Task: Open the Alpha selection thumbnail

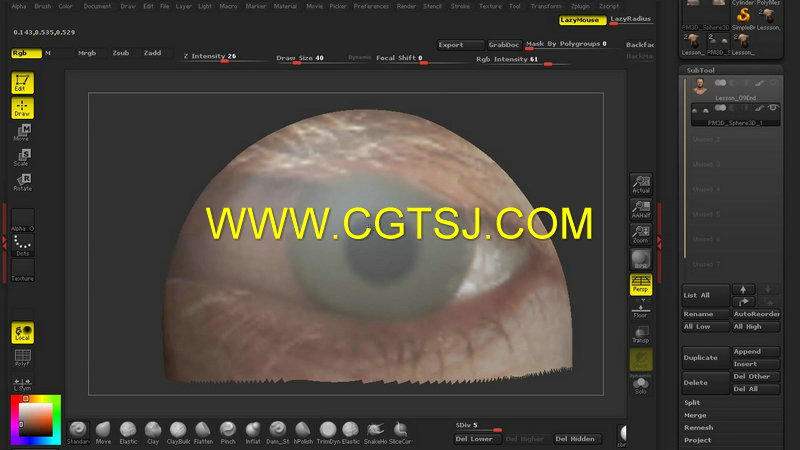Action: (x=22, y=220)
